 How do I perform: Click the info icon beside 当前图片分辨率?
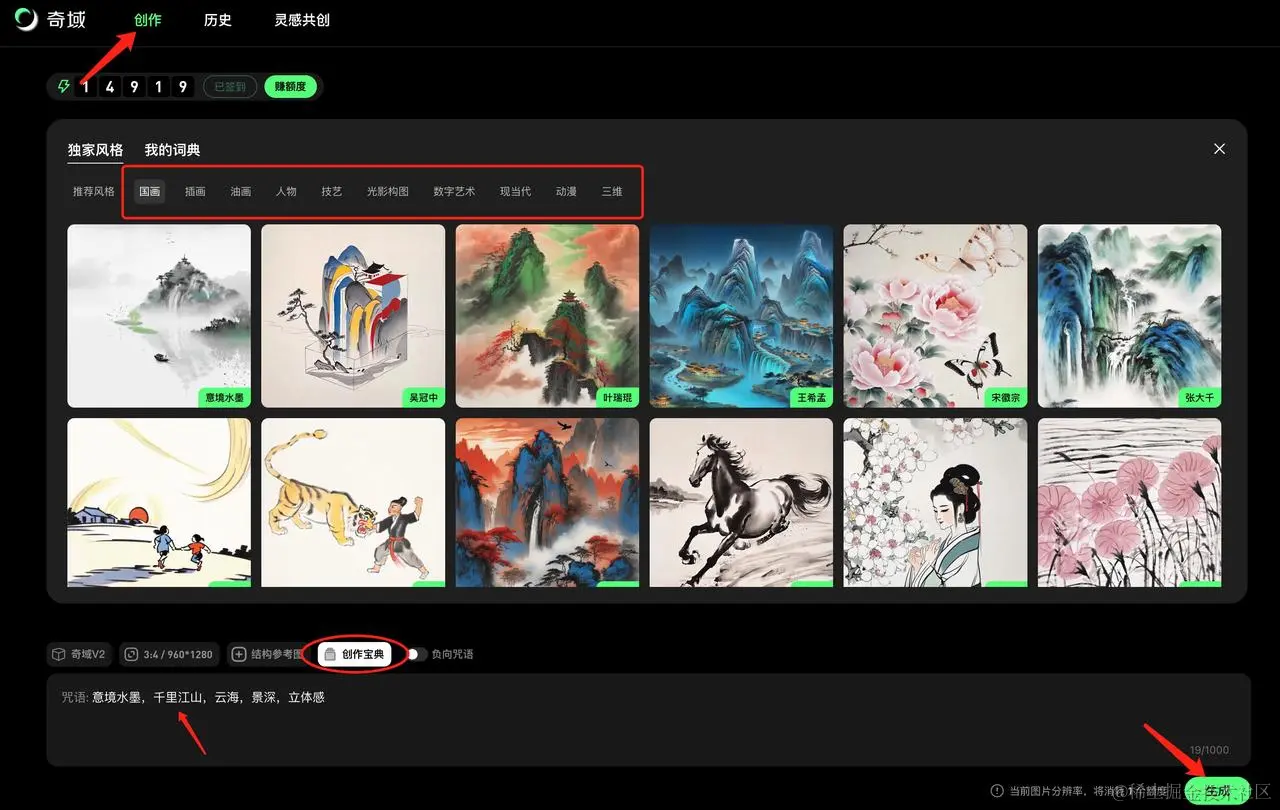coord(997,791)
